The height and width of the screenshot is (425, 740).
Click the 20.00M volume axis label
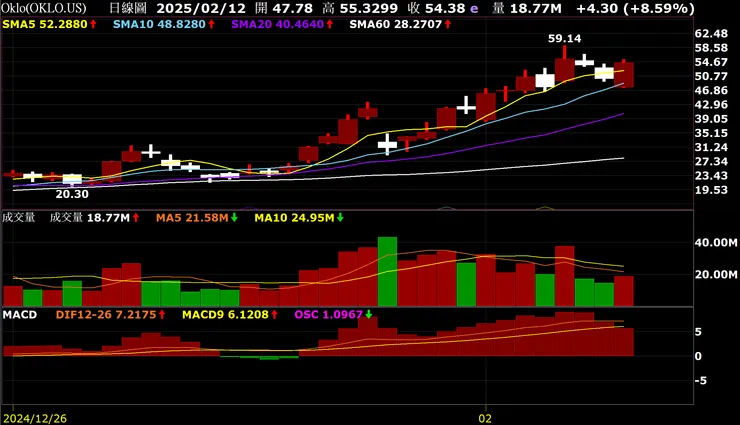[x=716, y=275]
